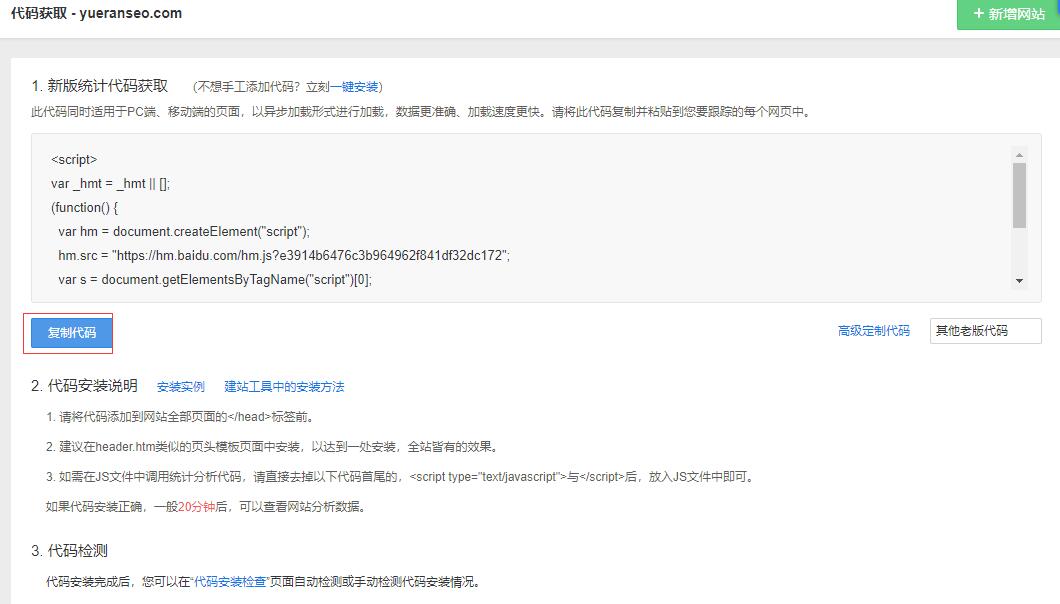
Task: Open the 代码安装检查 link
Action: coord(230,582)
